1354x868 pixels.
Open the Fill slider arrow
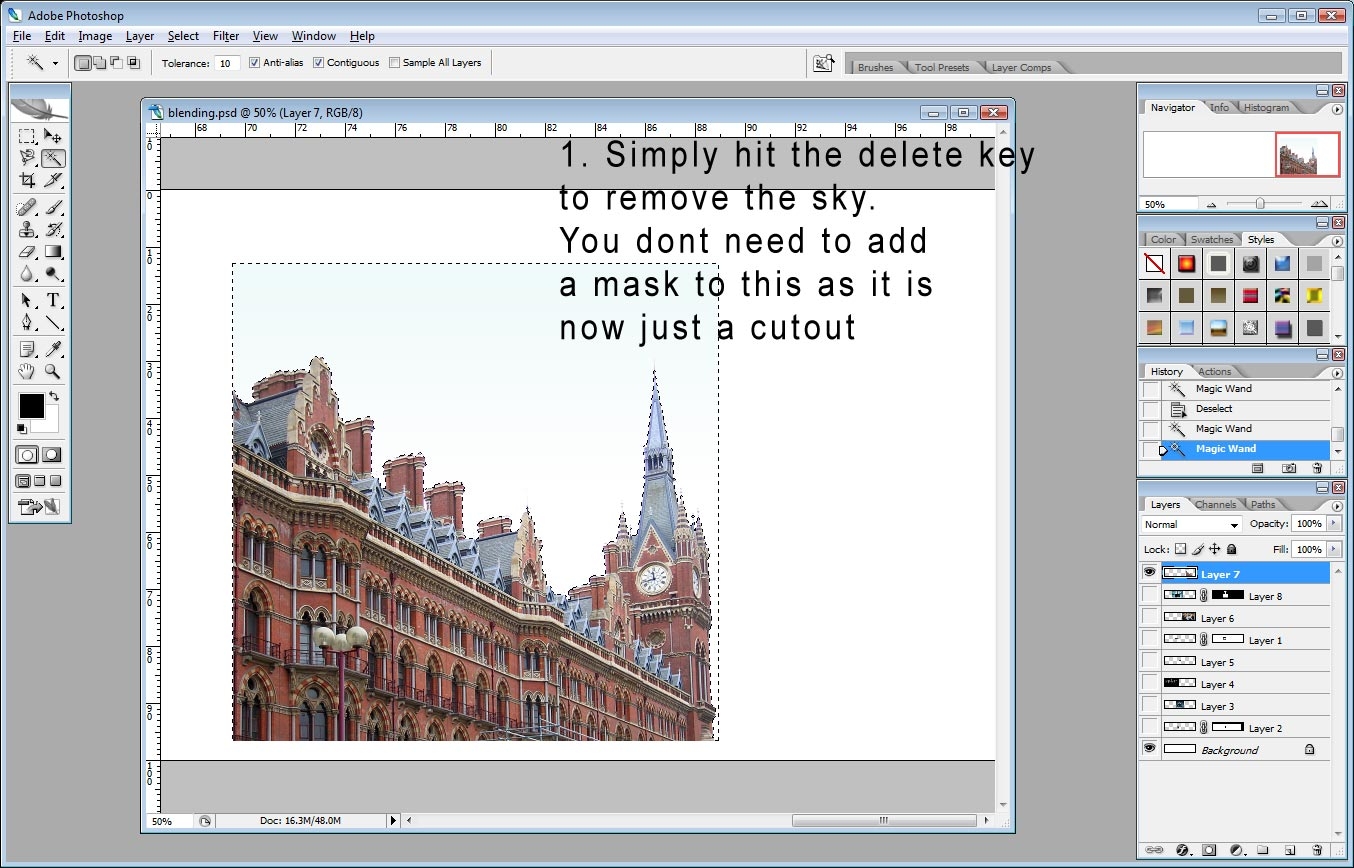tap(1333, 549)
